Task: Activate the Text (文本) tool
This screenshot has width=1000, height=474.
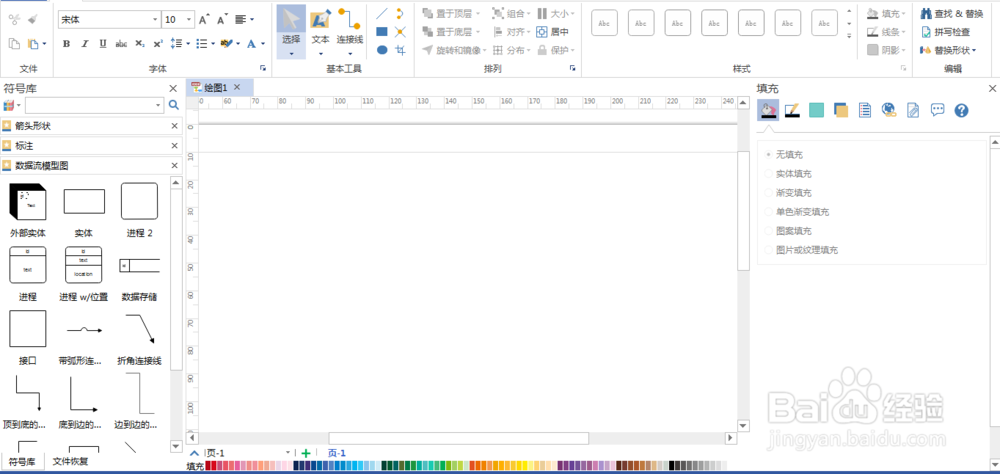Action: tap(320, 31)
